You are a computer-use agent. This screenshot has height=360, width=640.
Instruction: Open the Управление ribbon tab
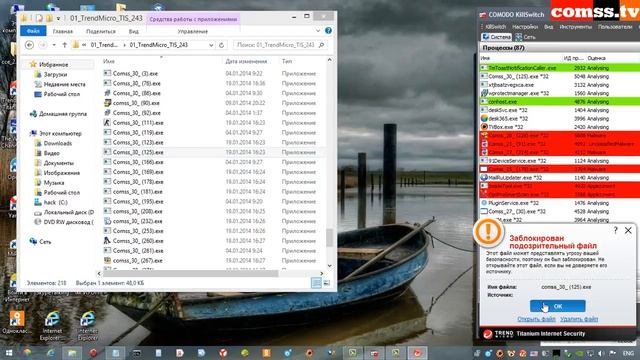pos(193,31)
